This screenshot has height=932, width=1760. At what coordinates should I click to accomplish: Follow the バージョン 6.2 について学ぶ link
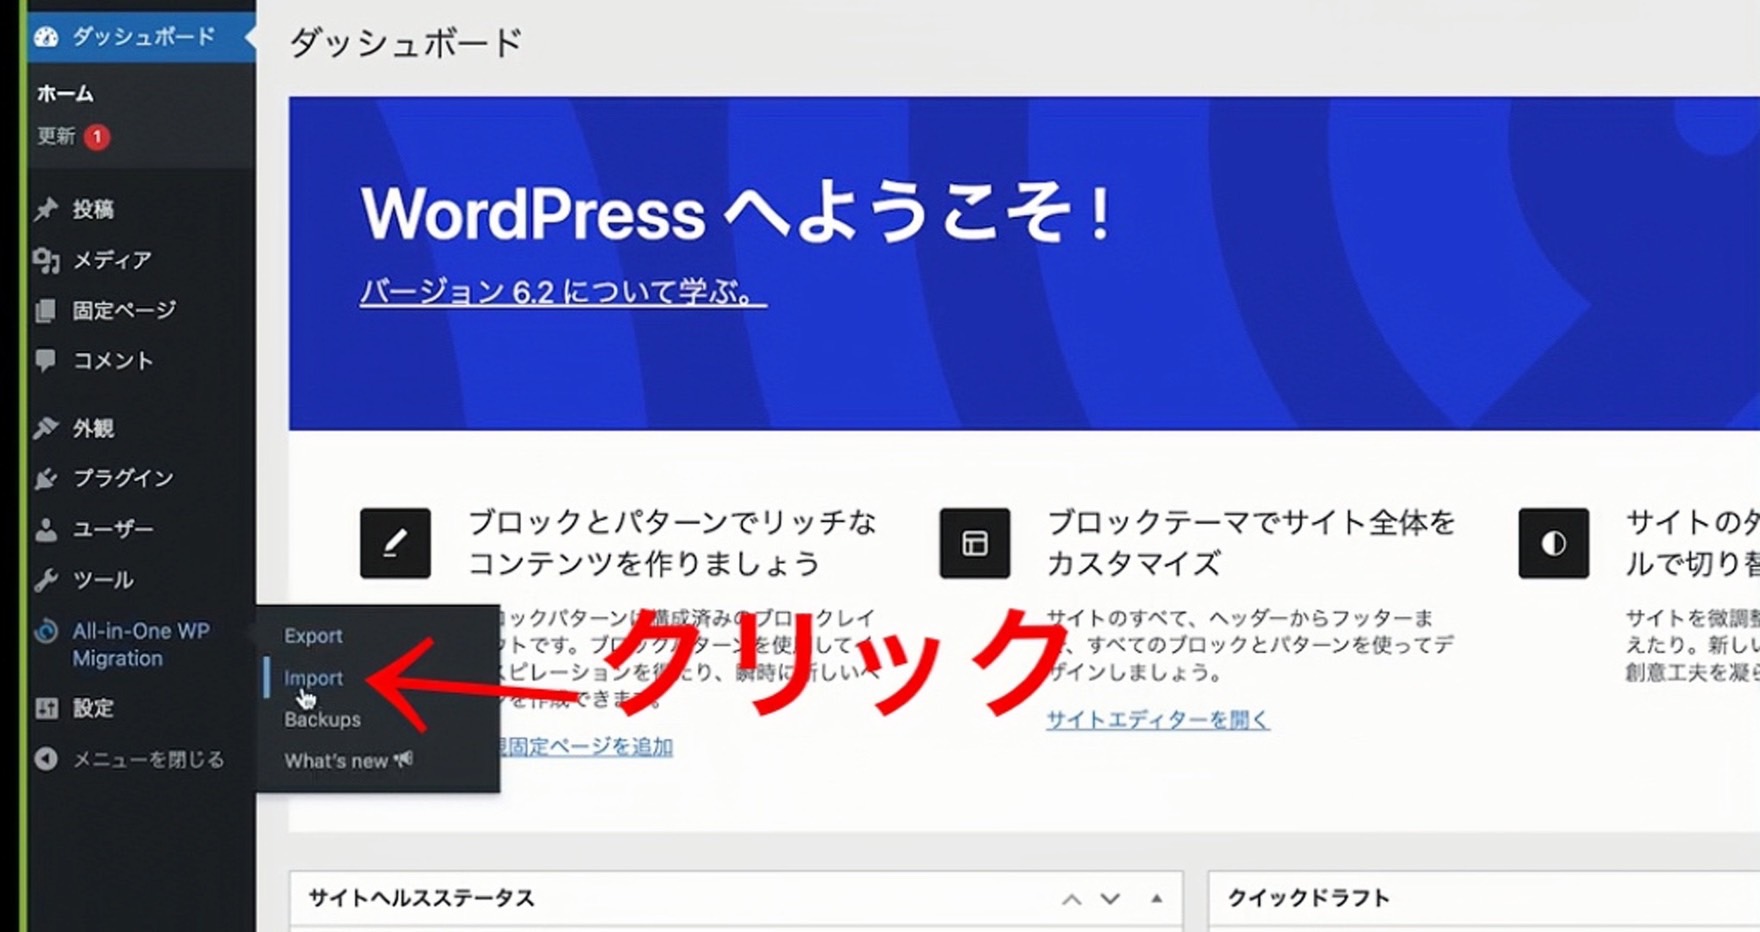(563, 292)
